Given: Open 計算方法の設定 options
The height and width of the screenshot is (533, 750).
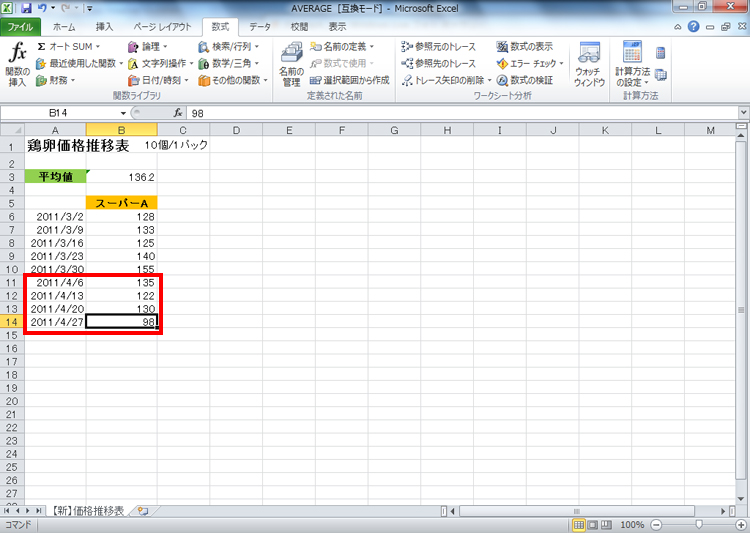Looking at the screenshot, I should pos(632,65).
